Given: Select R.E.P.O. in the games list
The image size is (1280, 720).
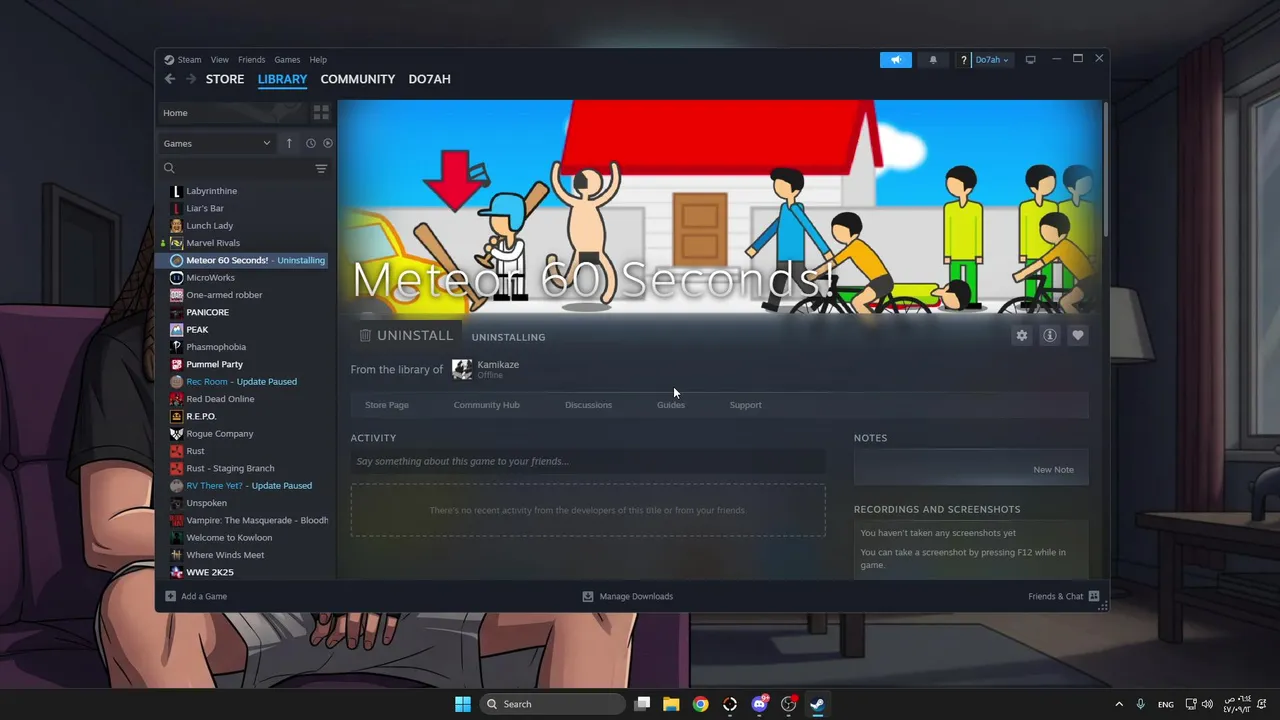Looking at the screenshot, I should click(x=201, y=416).
